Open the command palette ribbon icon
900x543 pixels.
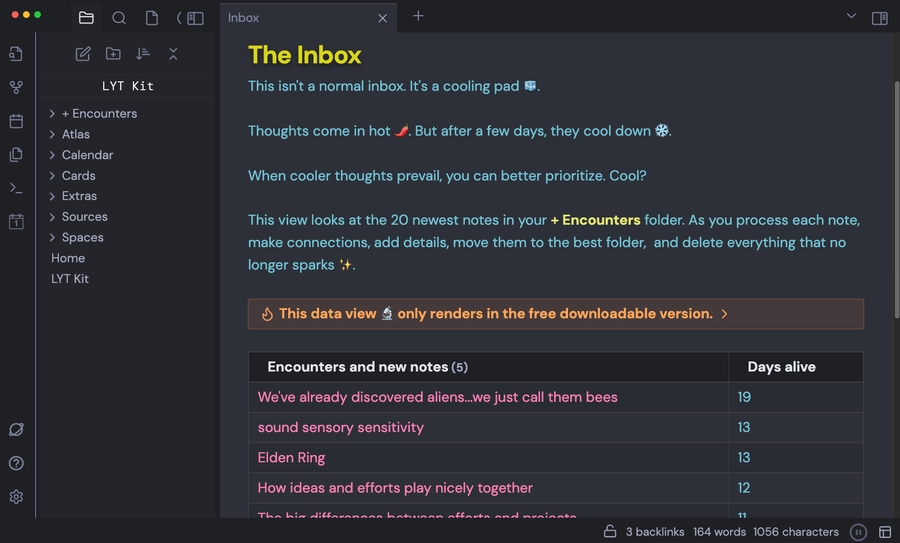click(x=16, y=188)
